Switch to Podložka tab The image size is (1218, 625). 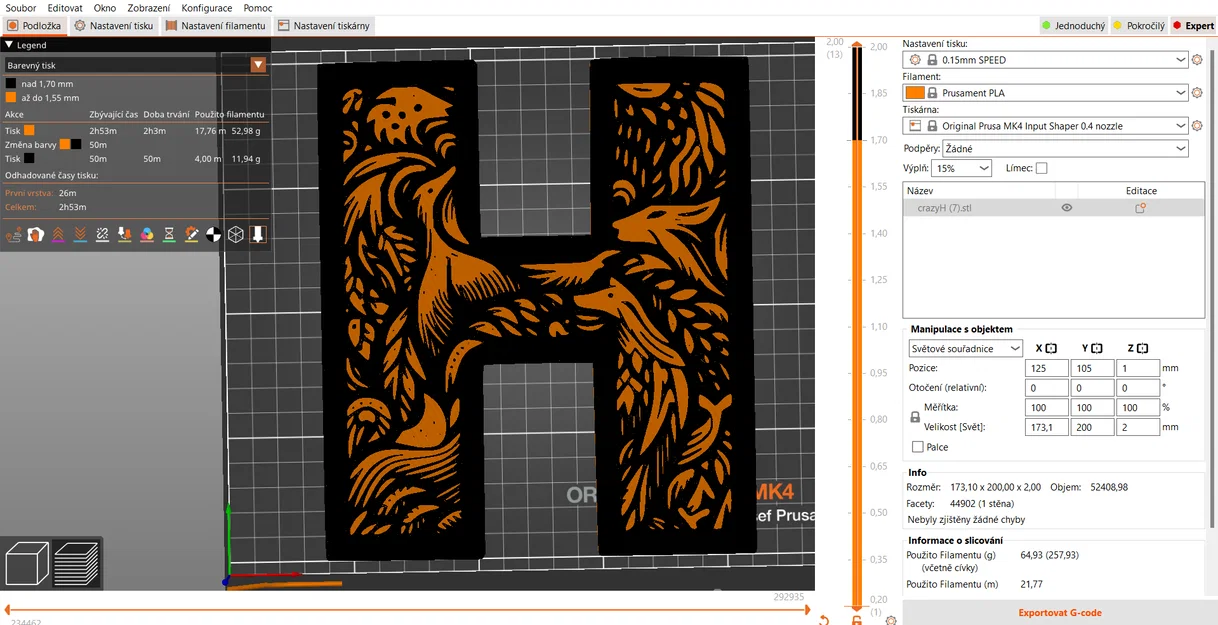point(35,26)
